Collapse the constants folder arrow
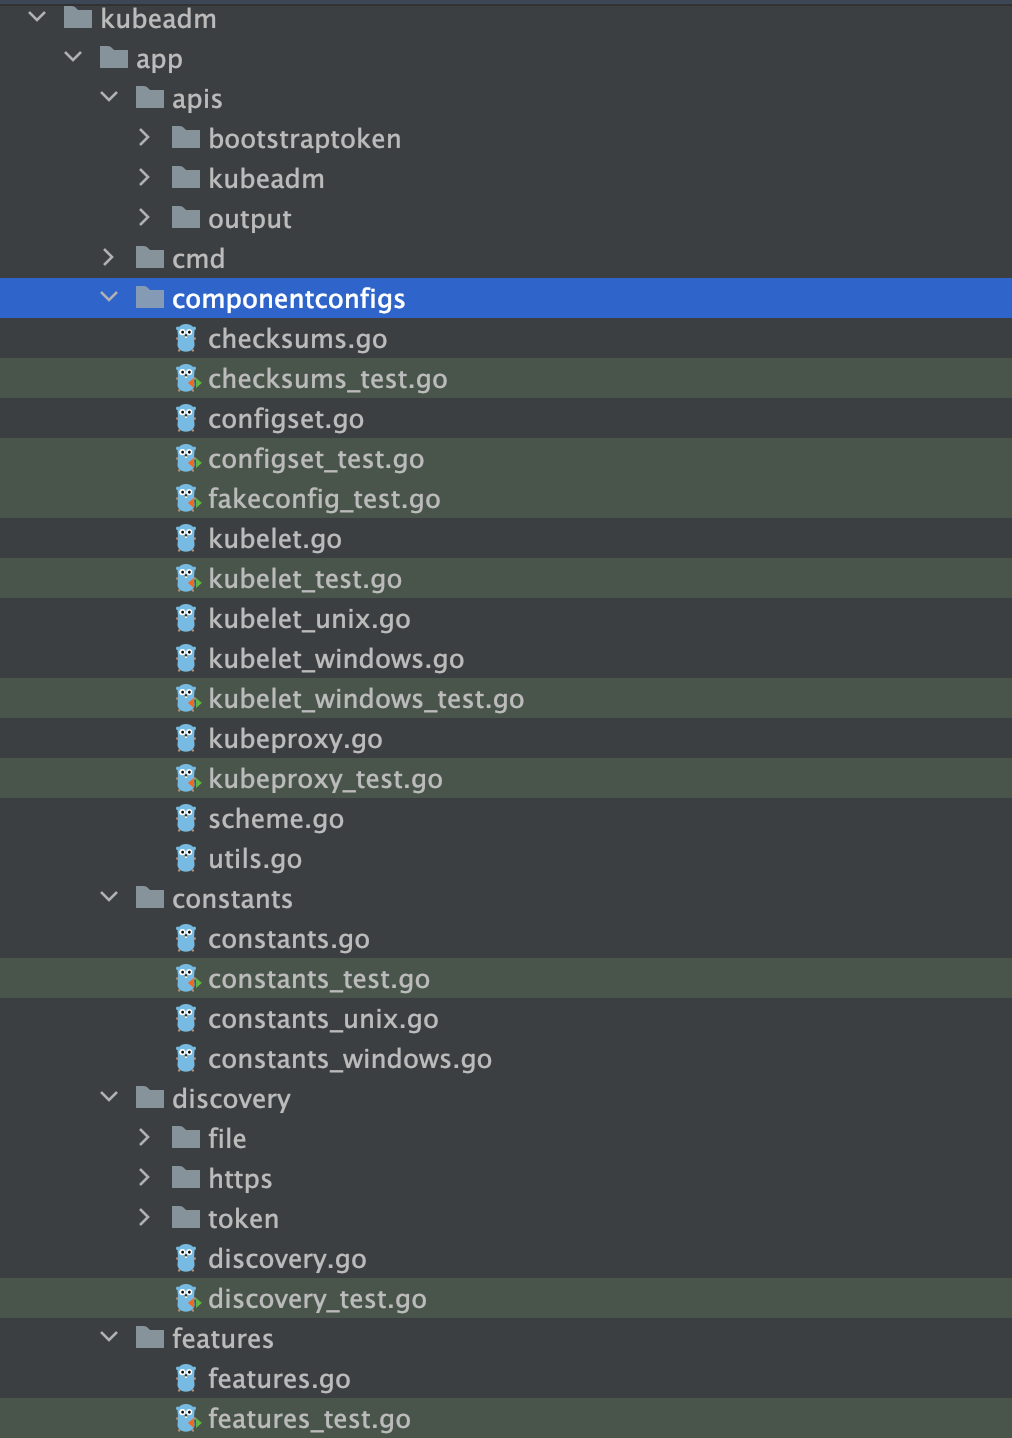 (109, 898)
